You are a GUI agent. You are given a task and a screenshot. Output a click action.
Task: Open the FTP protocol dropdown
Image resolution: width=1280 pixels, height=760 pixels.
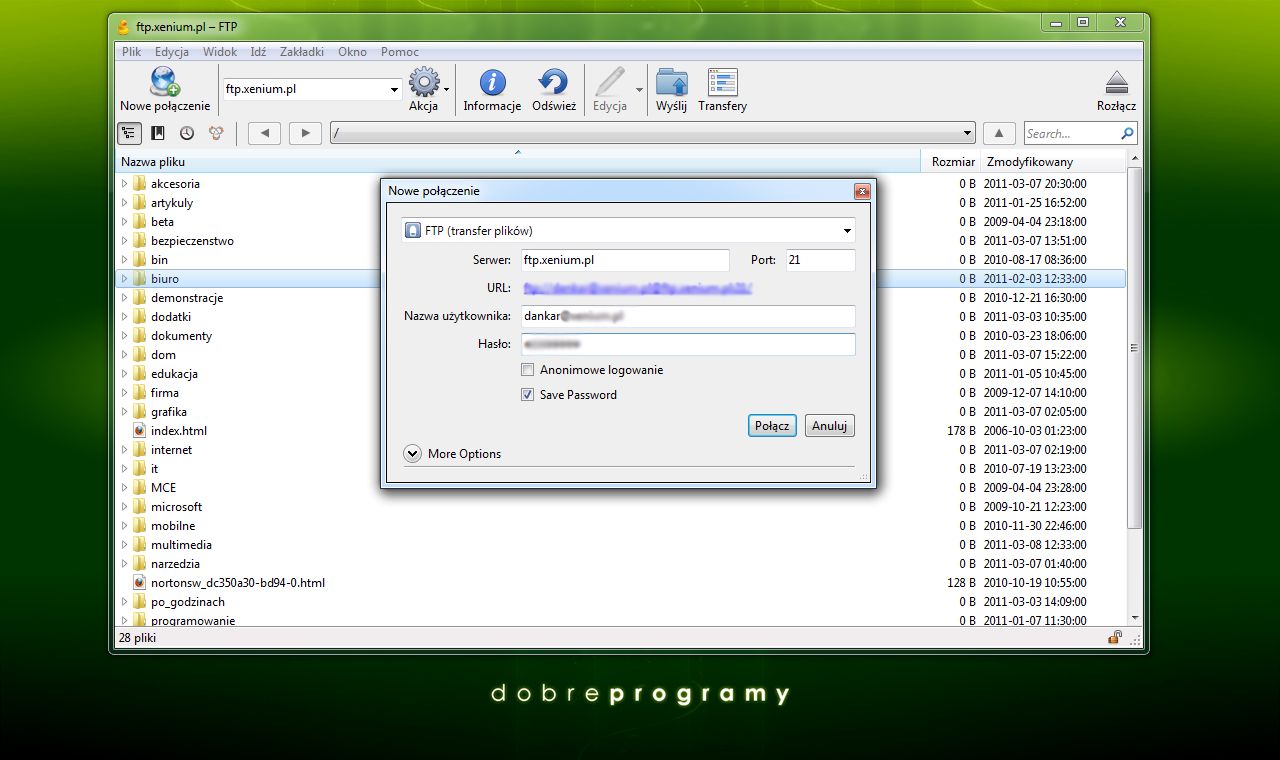tap(628, 230)
